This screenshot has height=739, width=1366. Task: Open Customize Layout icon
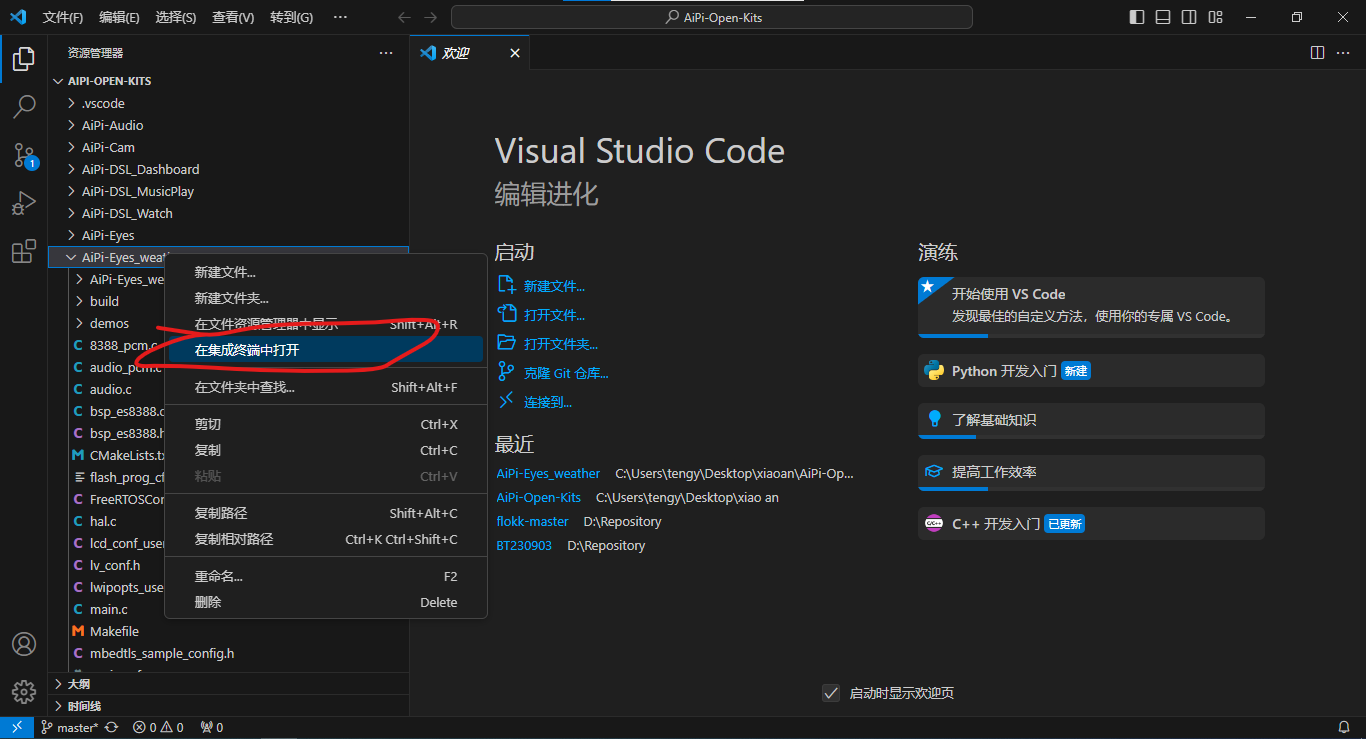click(x=1215, y=17)
